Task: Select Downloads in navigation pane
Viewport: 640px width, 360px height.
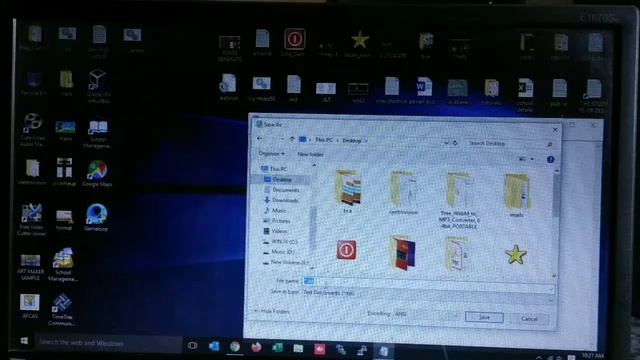Action: [281, 200]
